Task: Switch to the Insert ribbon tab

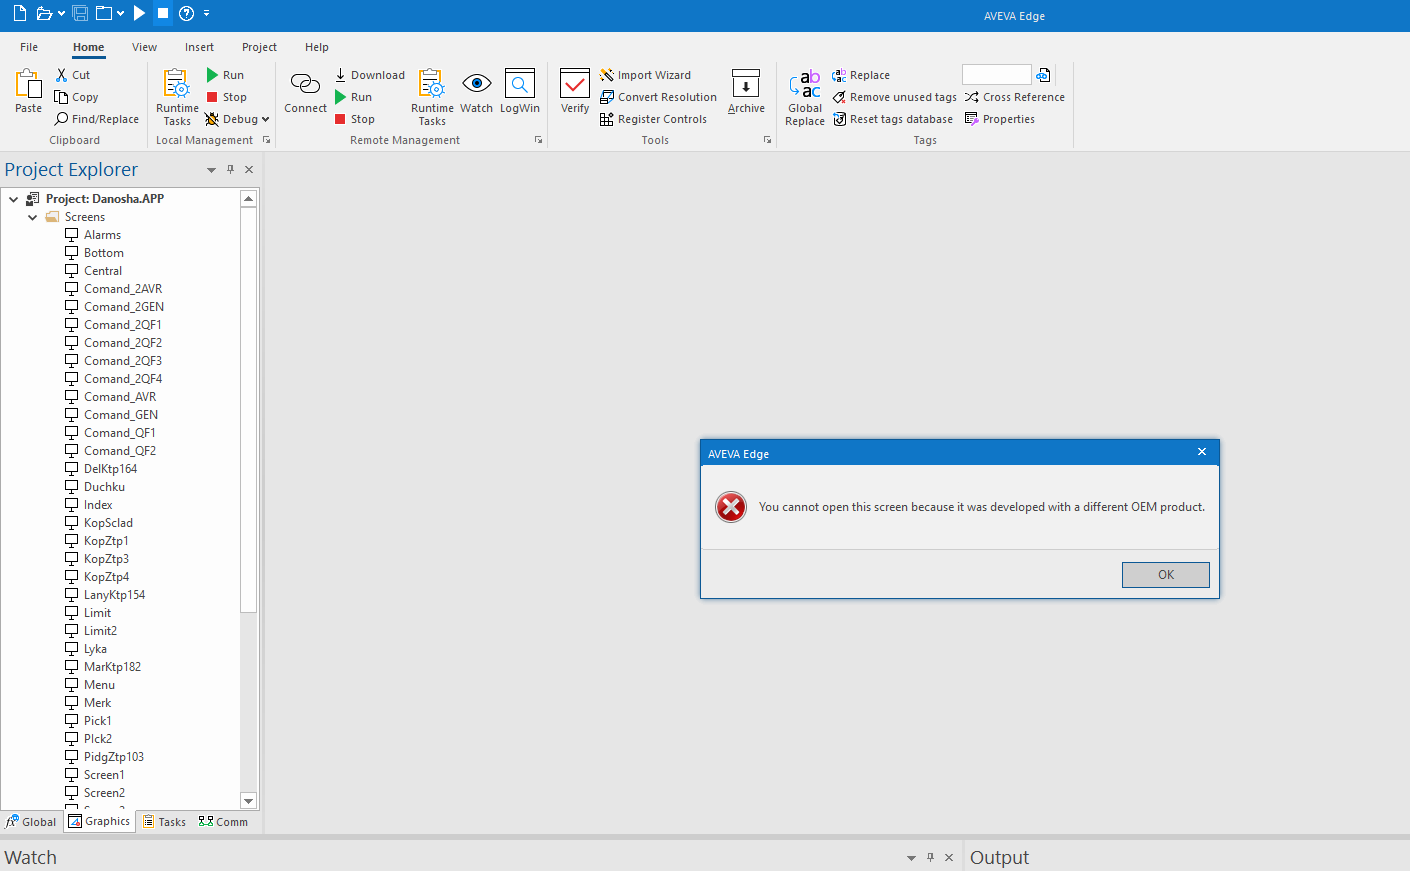Action: [x=199, y=47]
